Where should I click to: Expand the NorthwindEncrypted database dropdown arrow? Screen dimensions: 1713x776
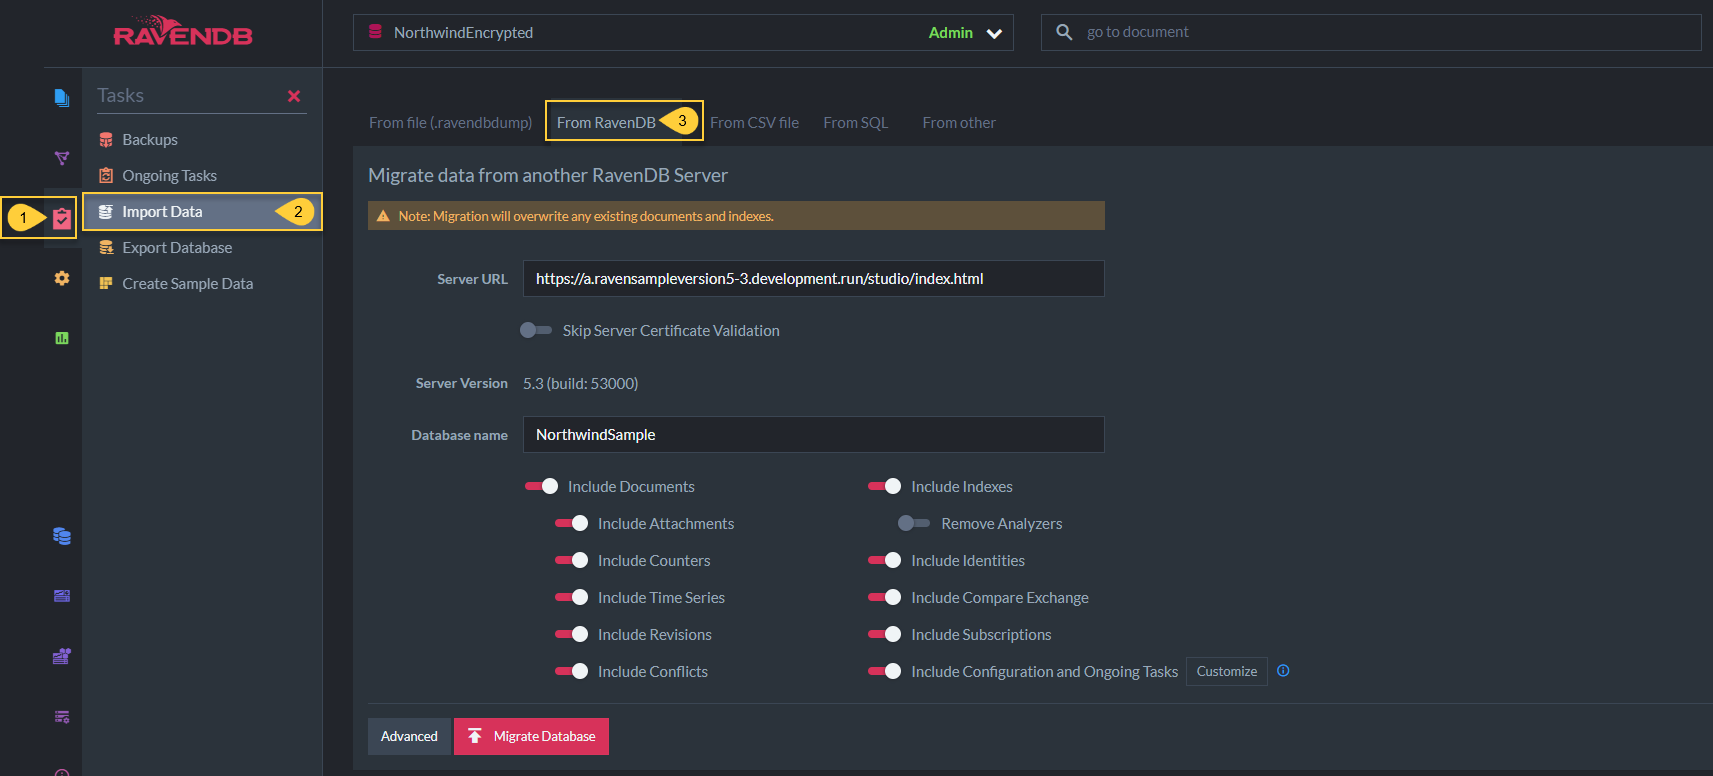coord(994,33)
